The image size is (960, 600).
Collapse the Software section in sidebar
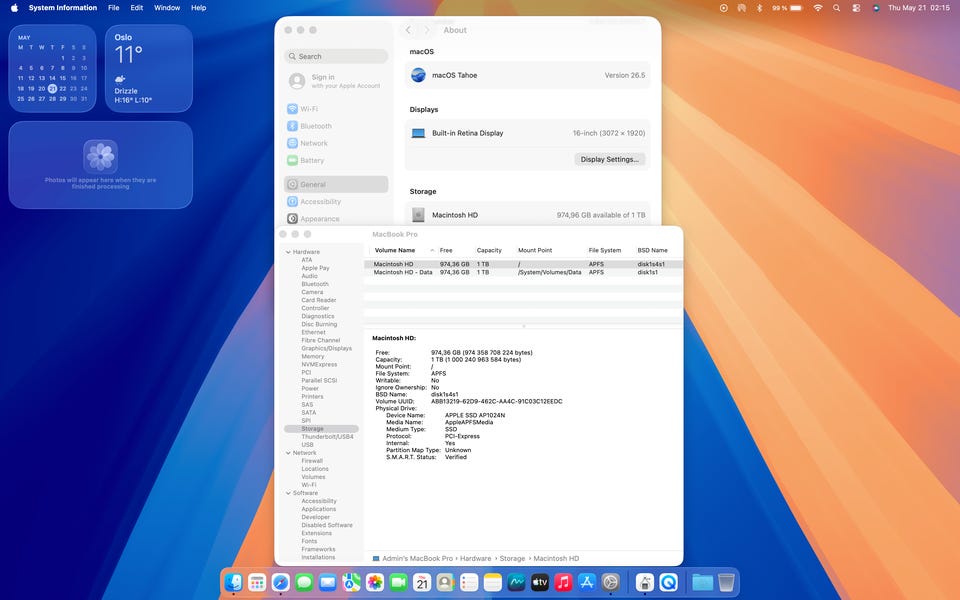click(x=288, y=493)
